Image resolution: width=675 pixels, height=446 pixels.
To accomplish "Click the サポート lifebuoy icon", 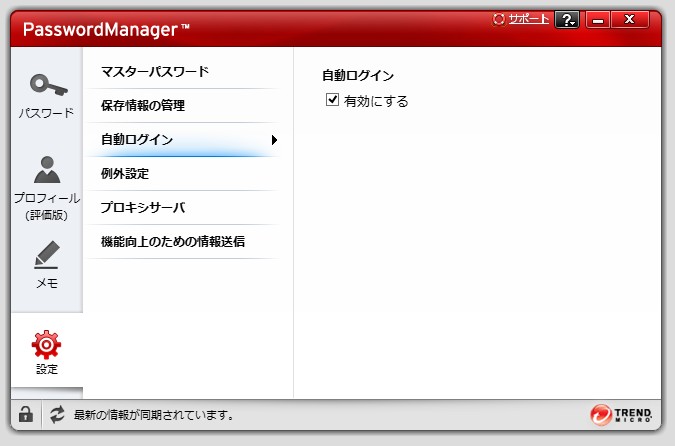I will (x=499, y=19).
